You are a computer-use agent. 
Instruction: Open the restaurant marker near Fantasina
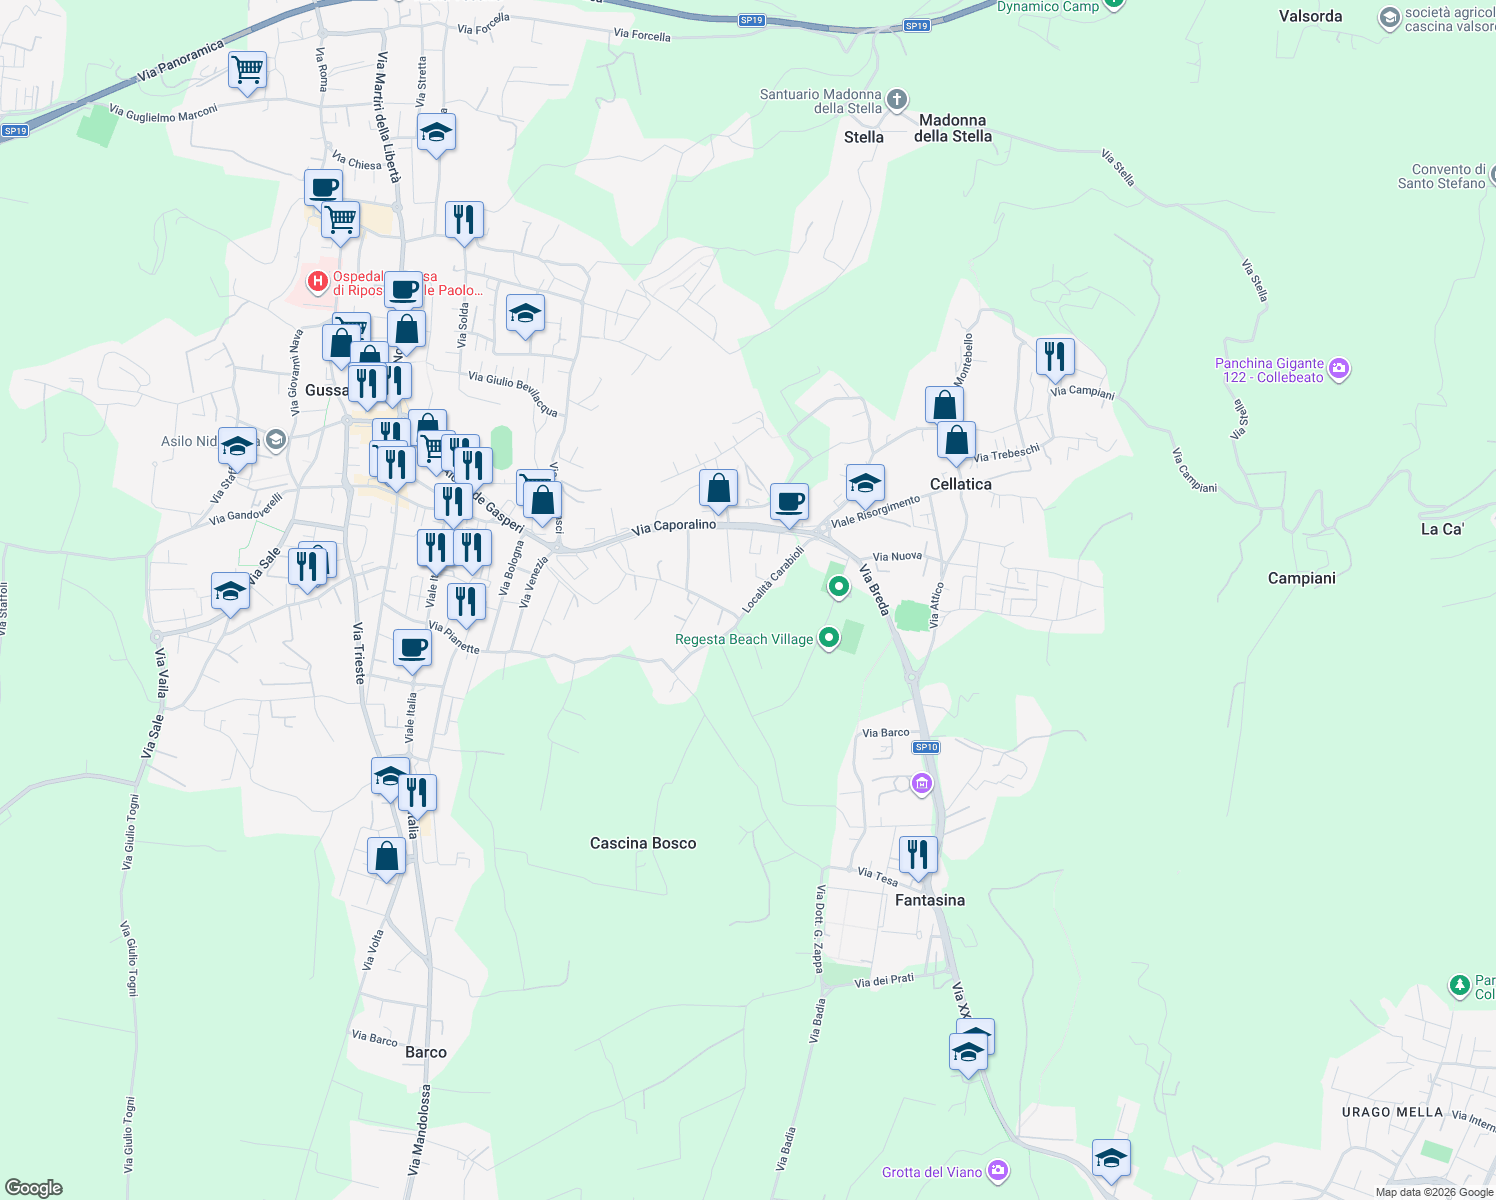coord(918,850)
